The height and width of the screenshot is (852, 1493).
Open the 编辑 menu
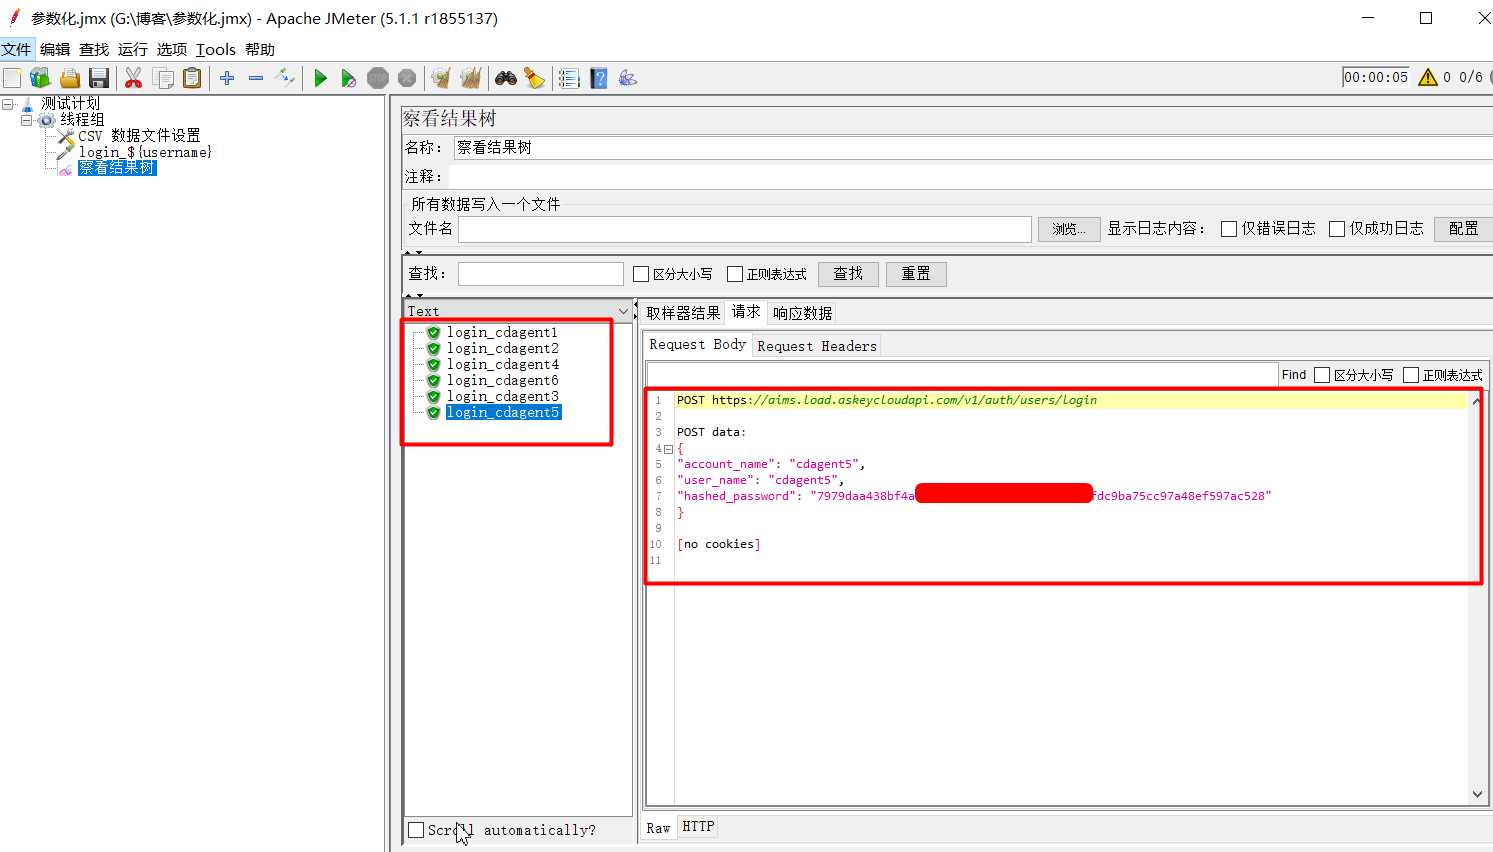[x=55, y=49]
